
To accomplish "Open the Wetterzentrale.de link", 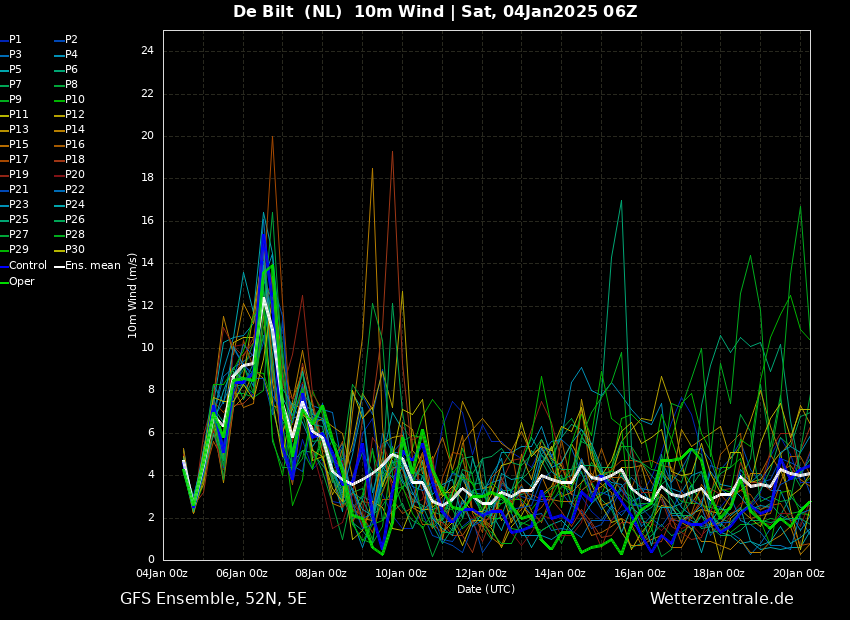I will point(721,599).
